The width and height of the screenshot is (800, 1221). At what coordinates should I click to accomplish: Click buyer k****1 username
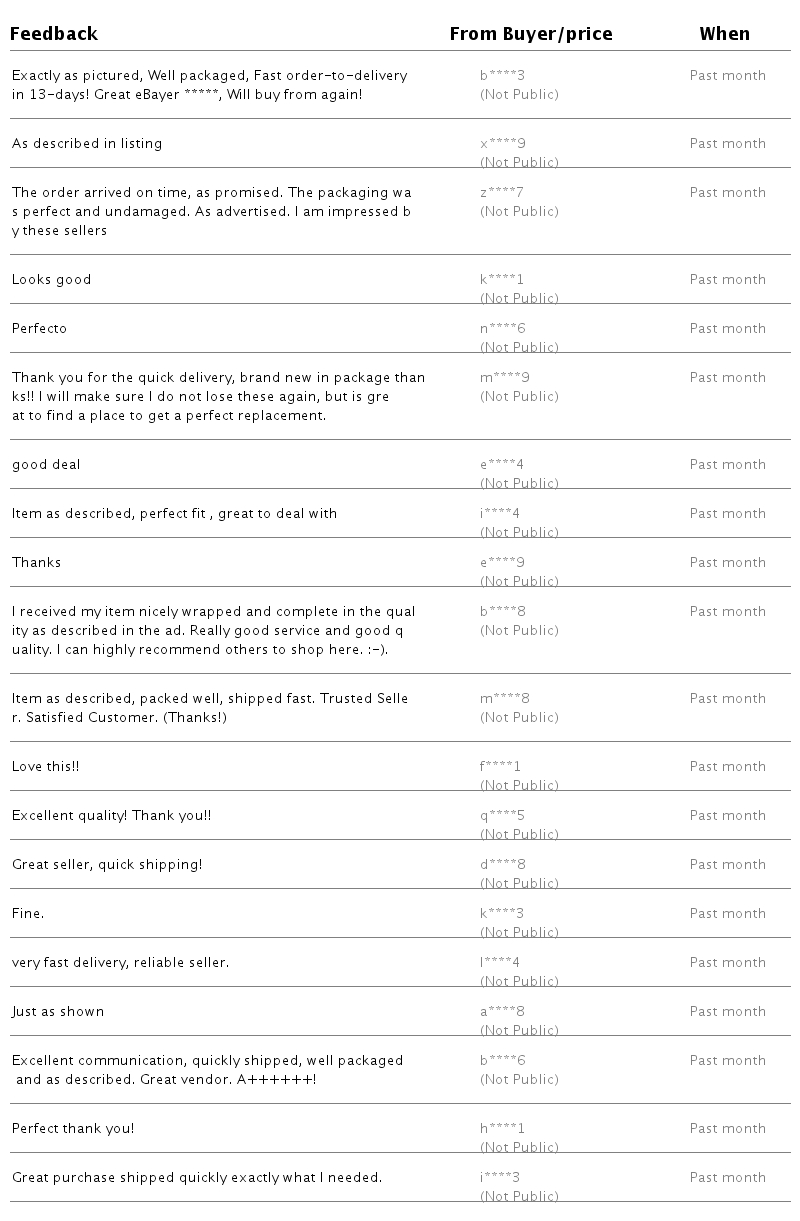pyautogui.click(x=502, y=279)
